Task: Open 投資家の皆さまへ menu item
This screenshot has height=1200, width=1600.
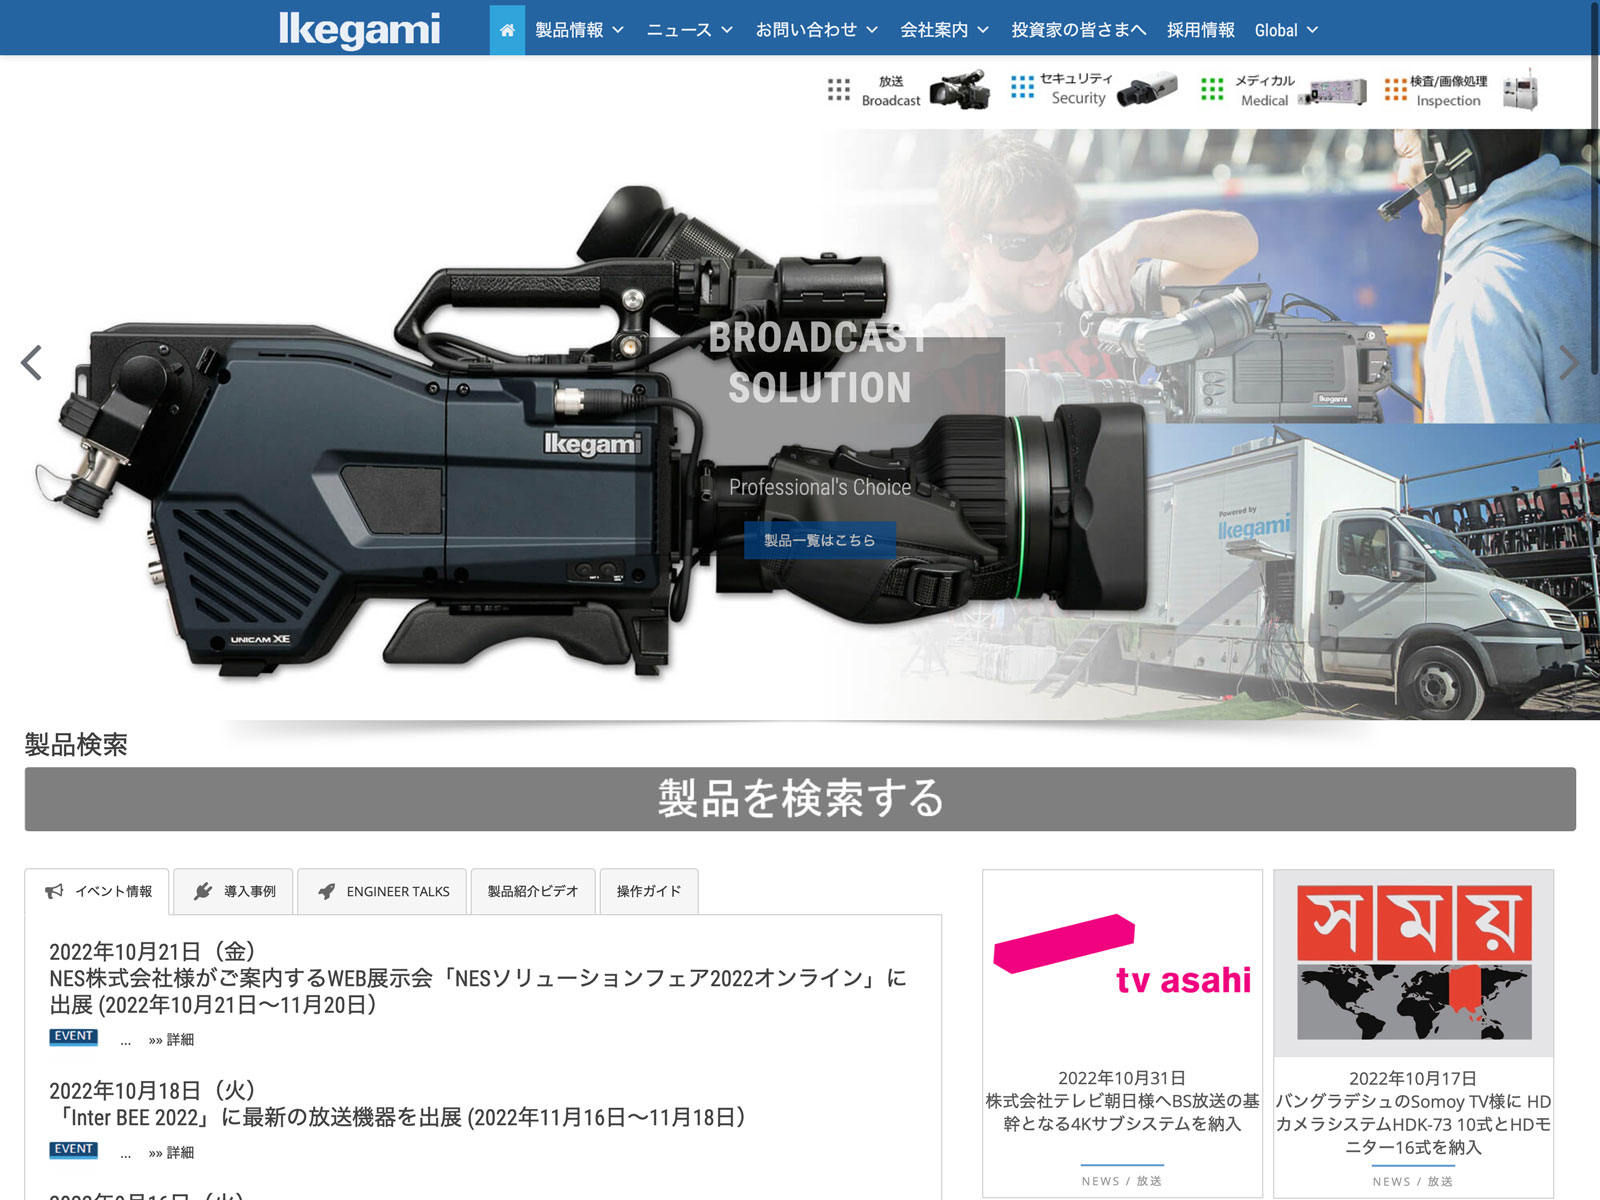Action: (x=1078, y=30)
